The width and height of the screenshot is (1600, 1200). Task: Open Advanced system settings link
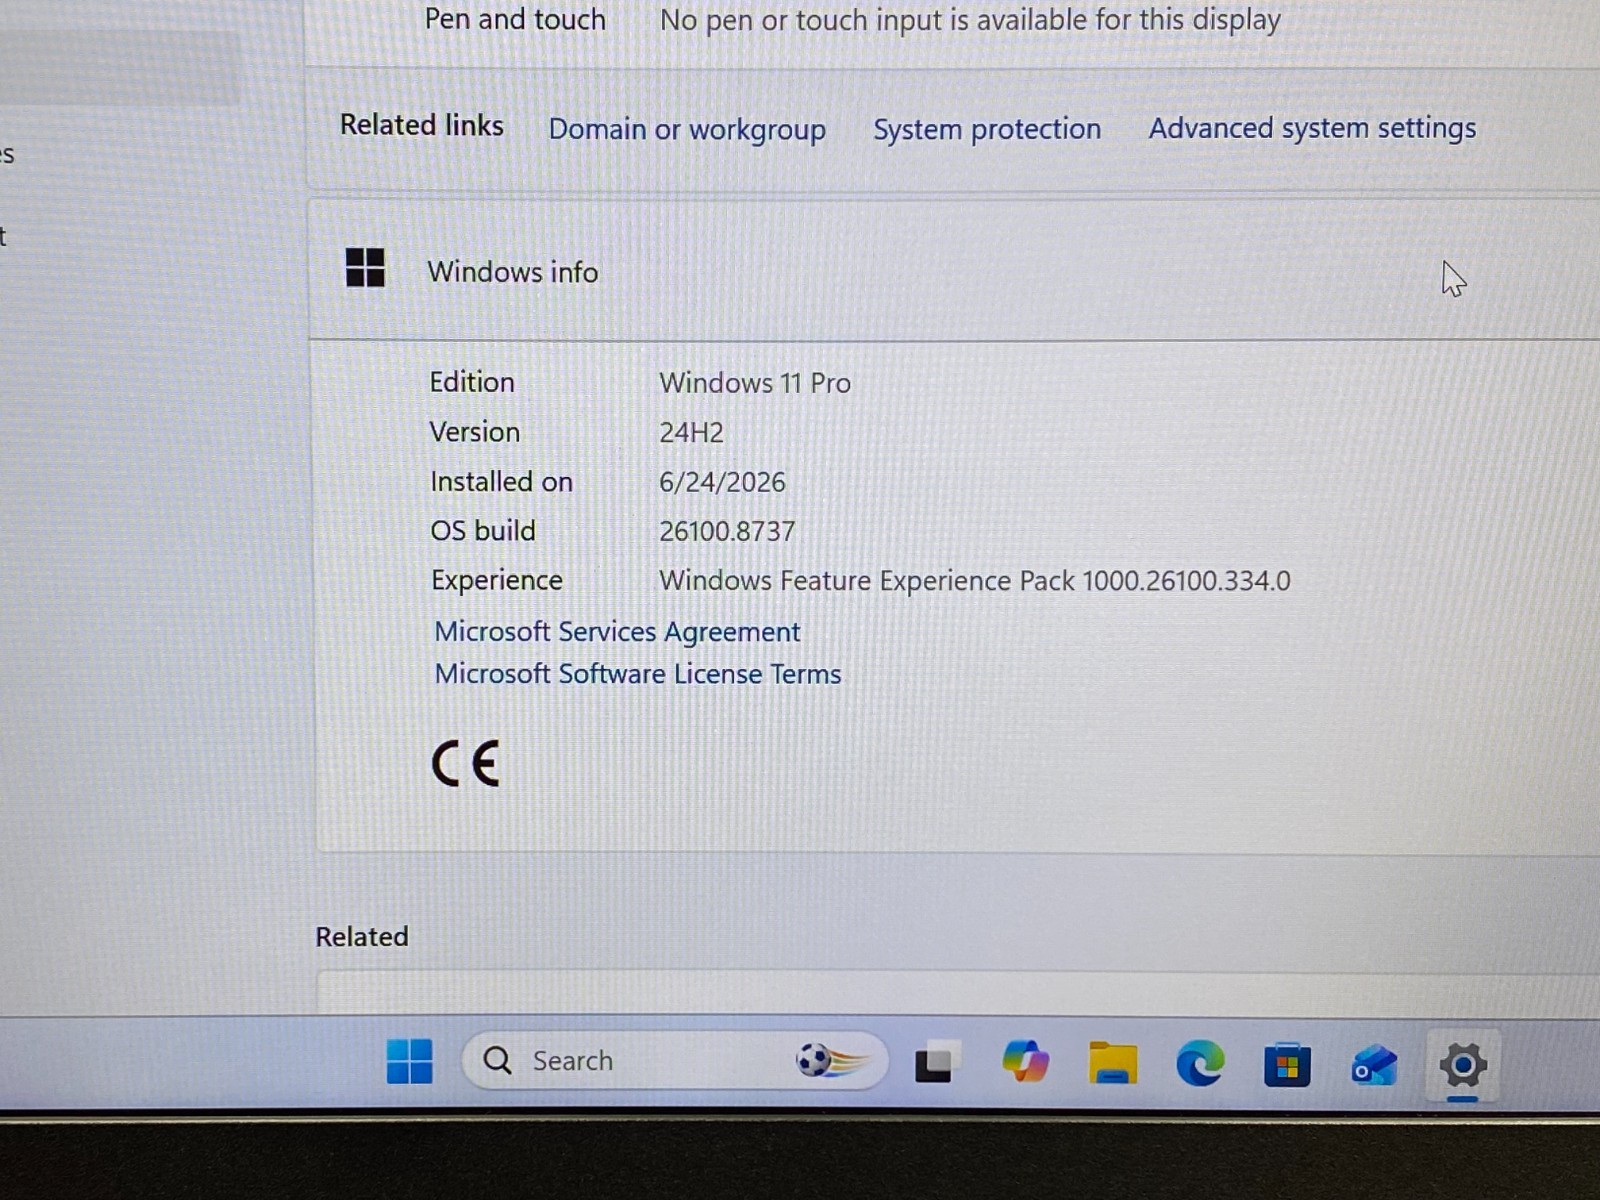(x=1312, y=128)
